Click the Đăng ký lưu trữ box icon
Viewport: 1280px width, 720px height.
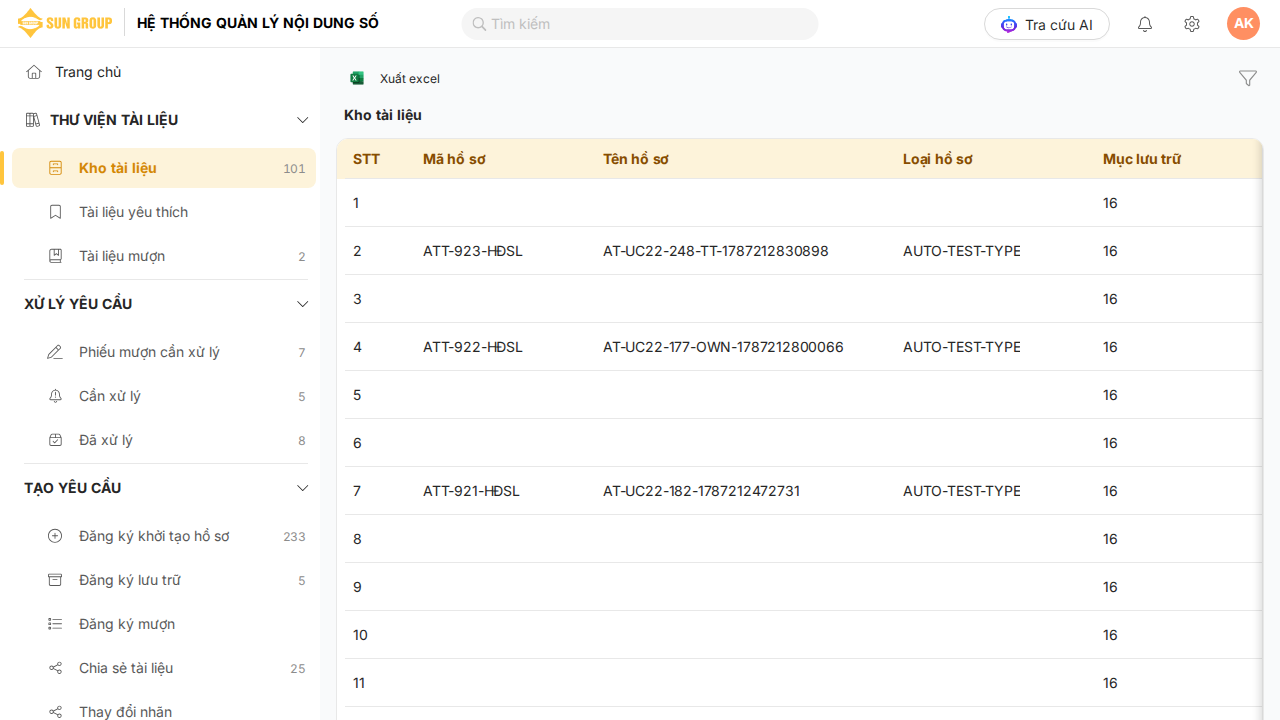(56, 580)
